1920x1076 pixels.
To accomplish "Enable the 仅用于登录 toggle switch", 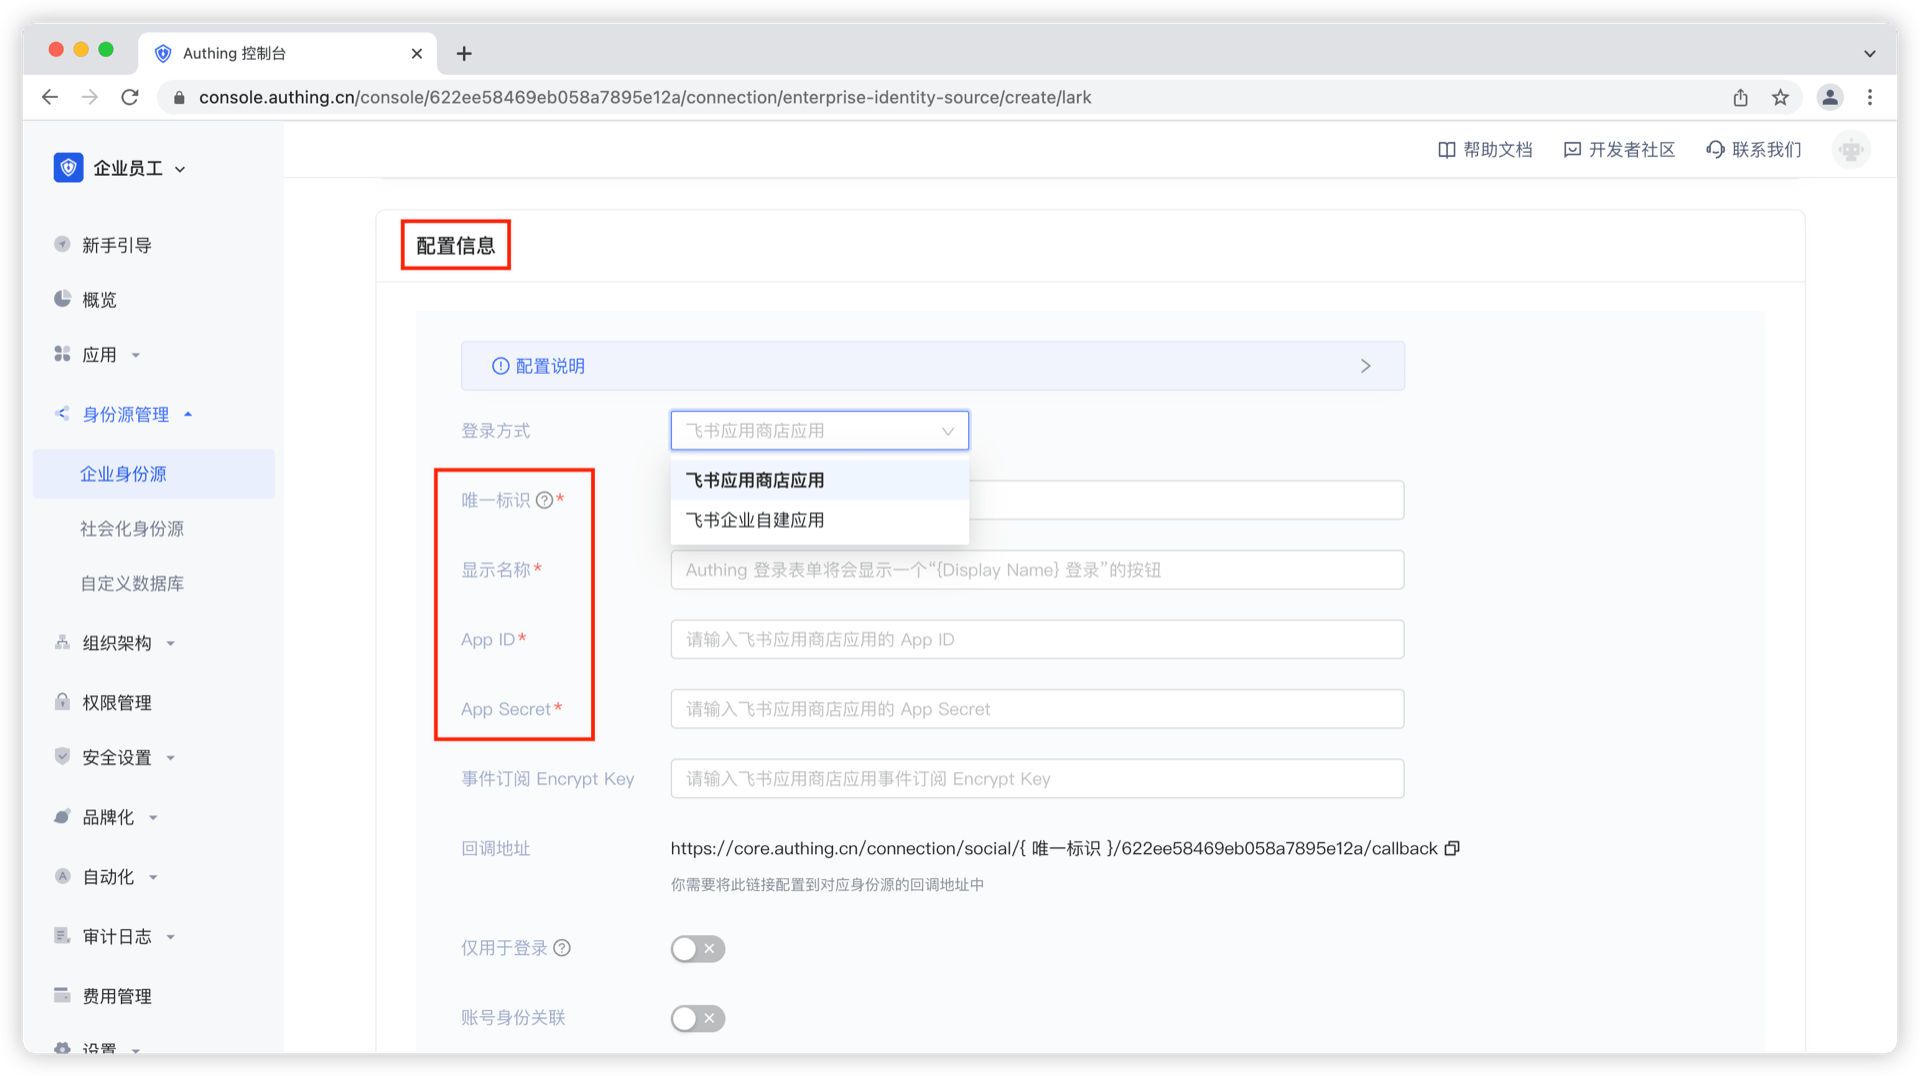I will (698, 948).
